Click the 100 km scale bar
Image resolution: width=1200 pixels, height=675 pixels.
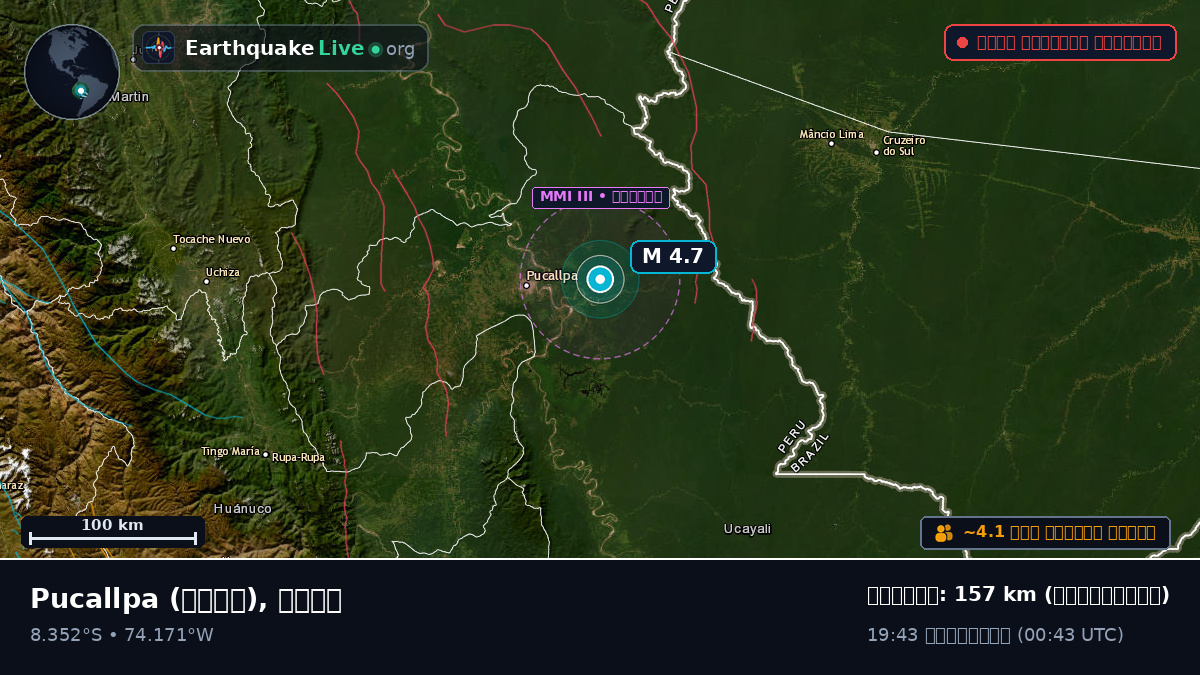pos(113,532)
